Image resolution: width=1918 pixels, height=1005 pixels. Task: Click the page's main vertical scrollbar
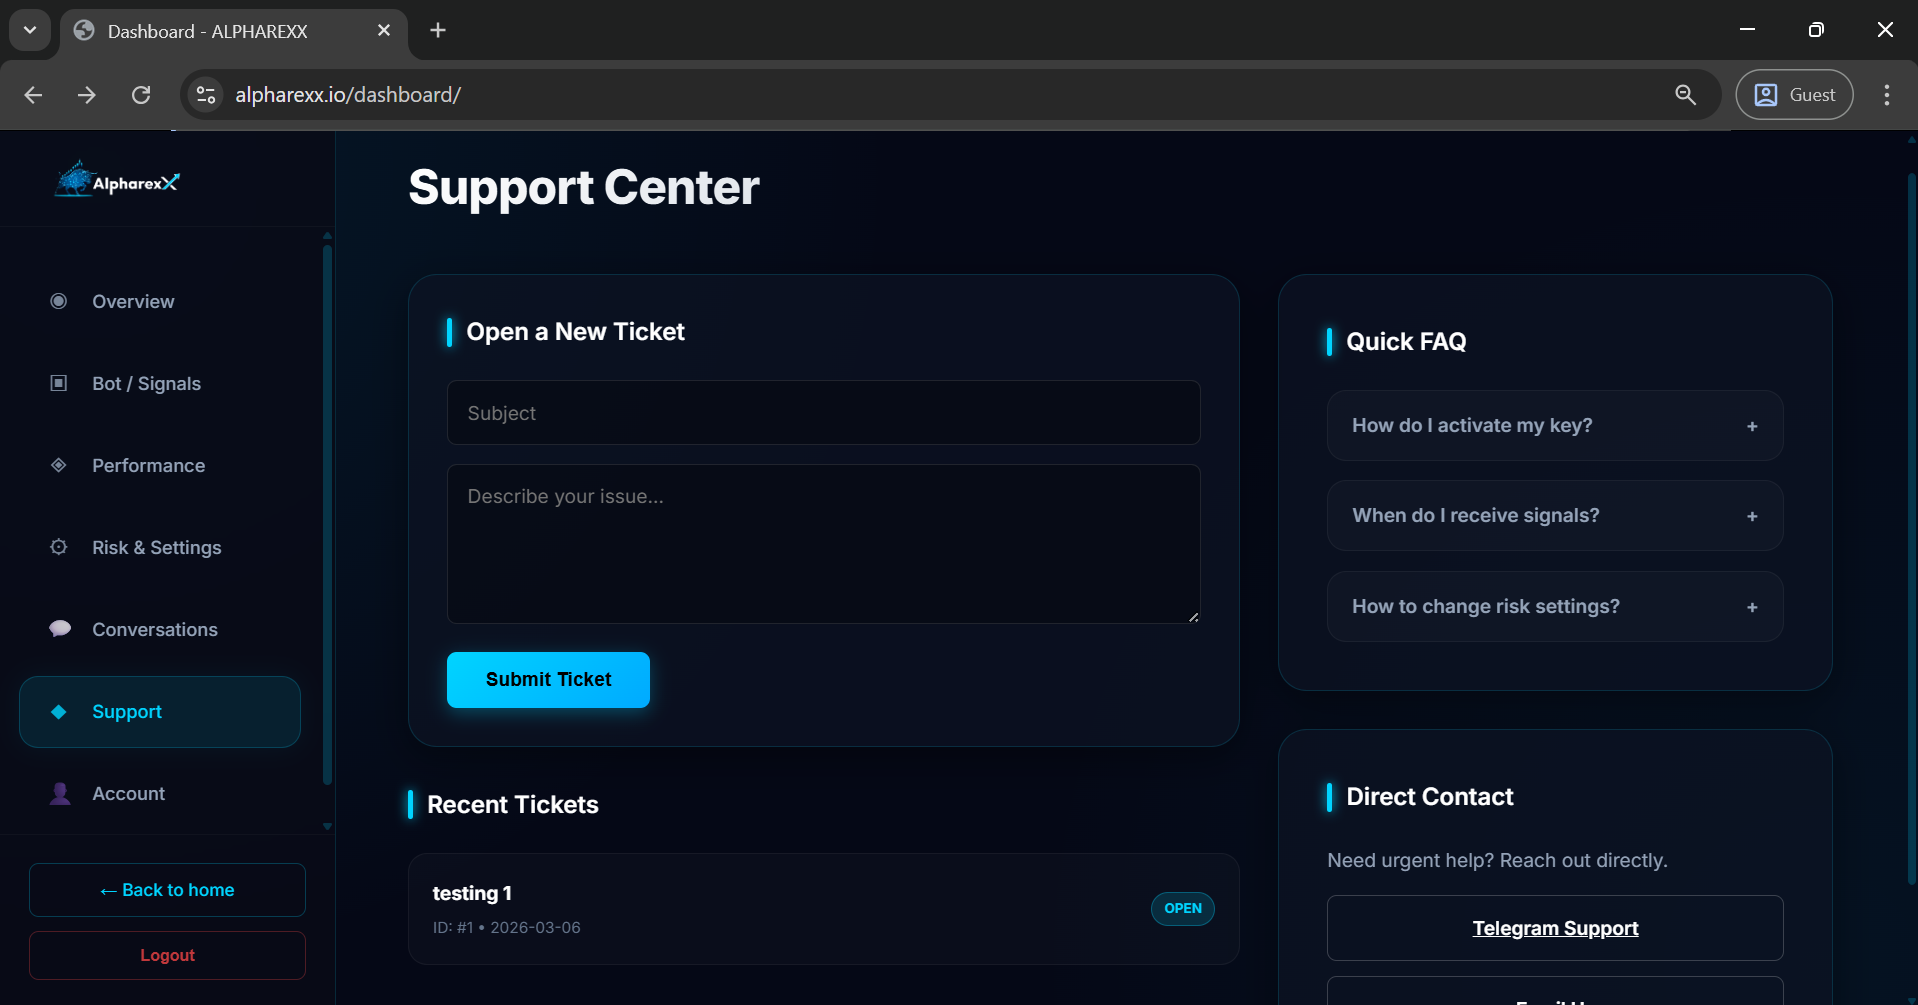coord(1911,530)
